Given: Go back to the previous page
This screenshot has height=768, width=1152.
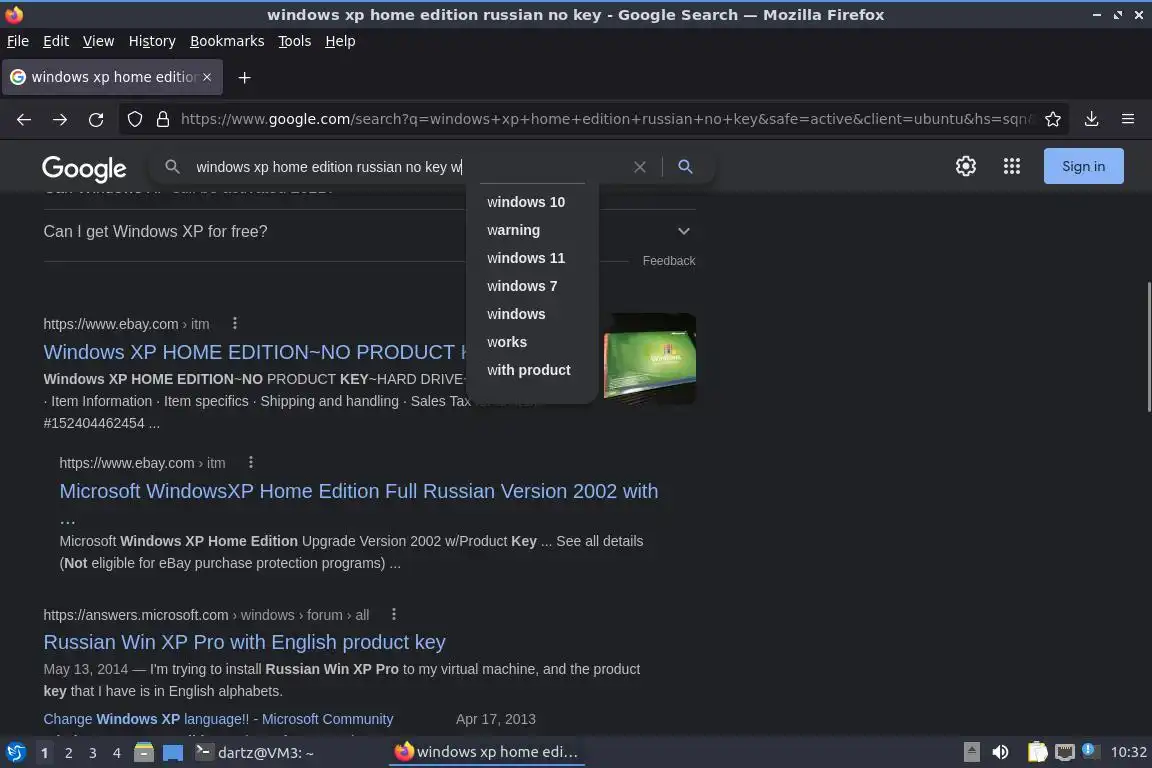Looking at the screenshot, I should [x=24, y=119].
